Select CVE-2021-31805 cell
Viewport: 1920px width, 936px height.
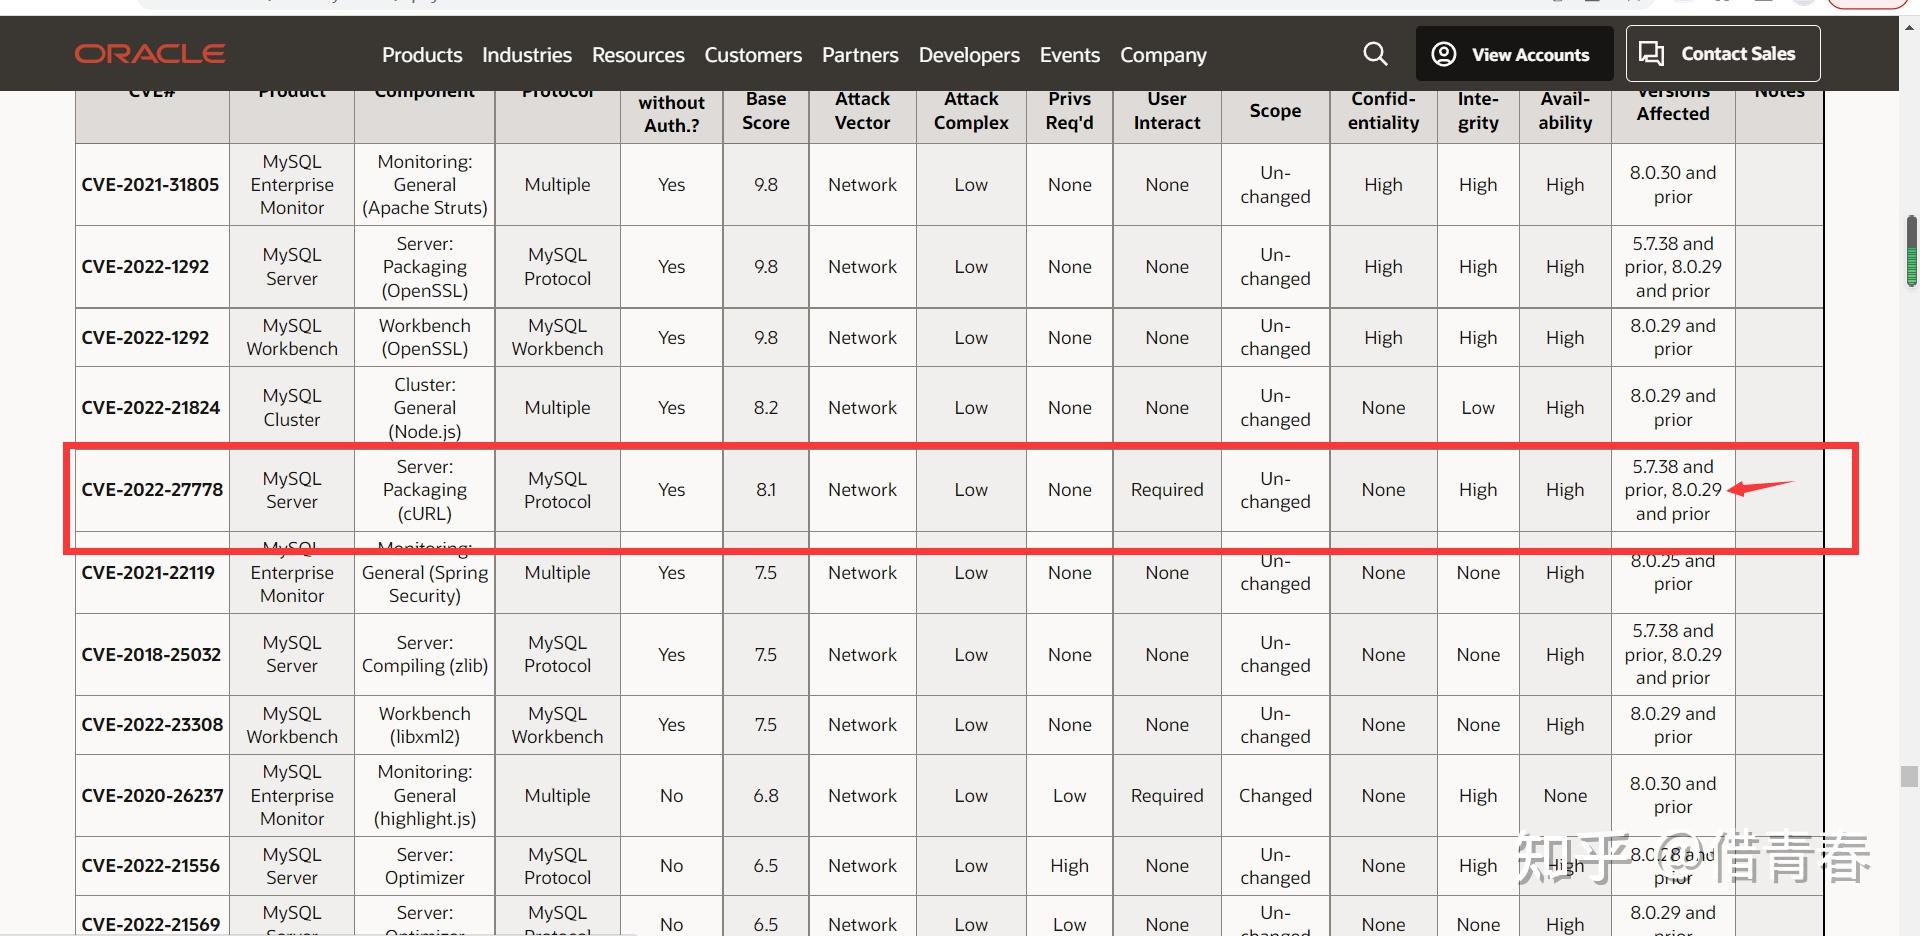tap(152, 185)
